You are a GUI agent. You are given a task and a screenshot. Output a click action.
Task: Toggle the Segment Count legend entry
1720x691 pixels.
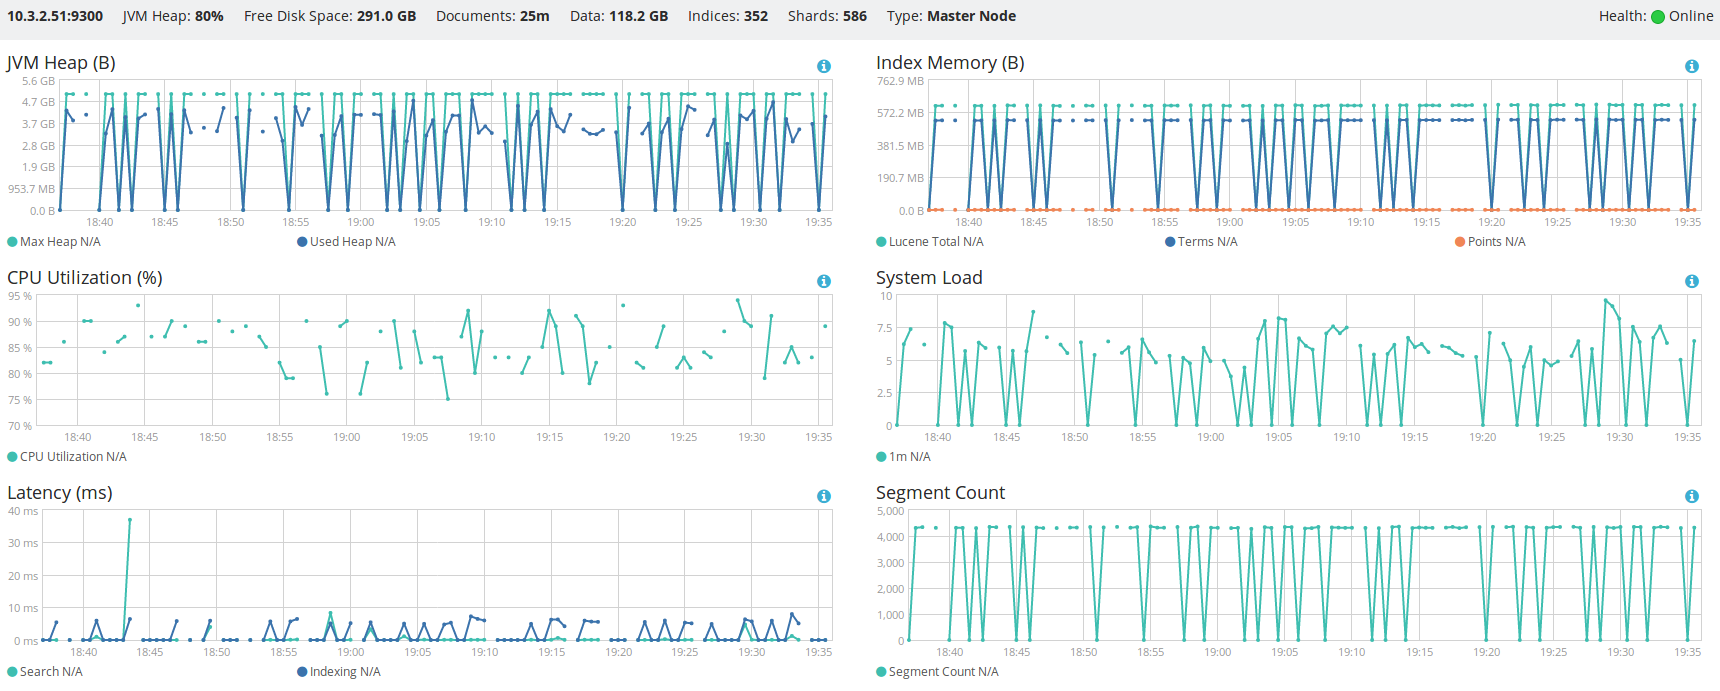tap(937, 672)
